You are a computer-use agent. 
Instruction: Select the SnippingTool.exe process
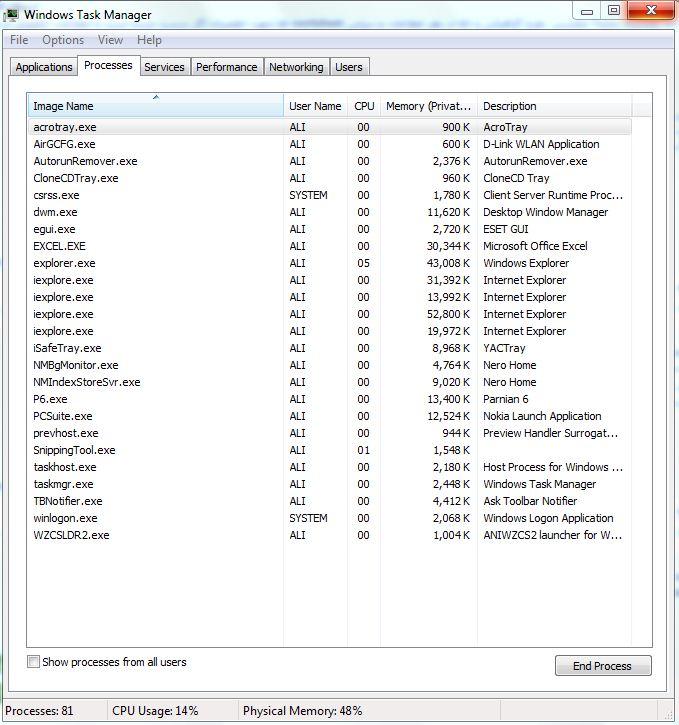point(330,450)
